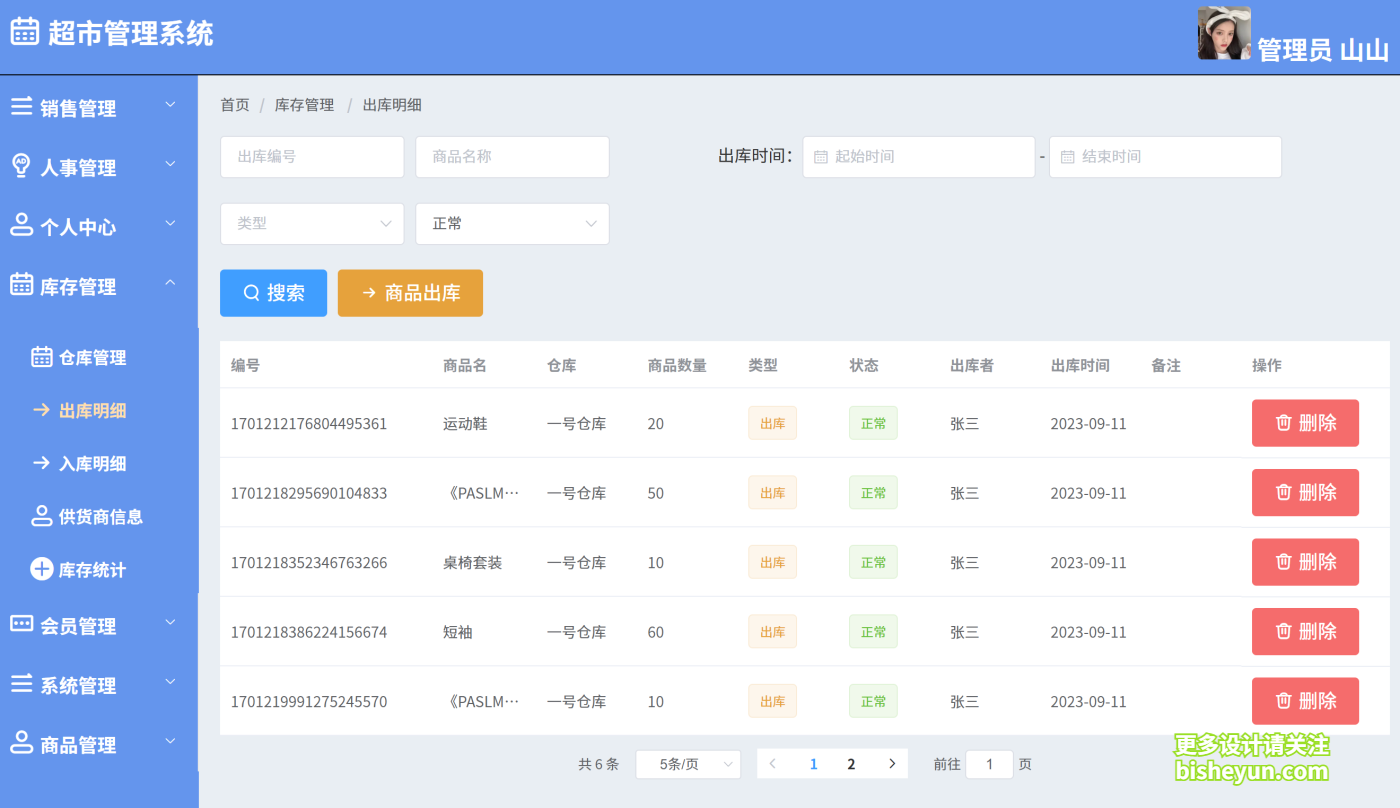Click the 销售管理 sidebar icon
Image resolution: width=1400 pixels, height=808 pixels.
point(21,106)
